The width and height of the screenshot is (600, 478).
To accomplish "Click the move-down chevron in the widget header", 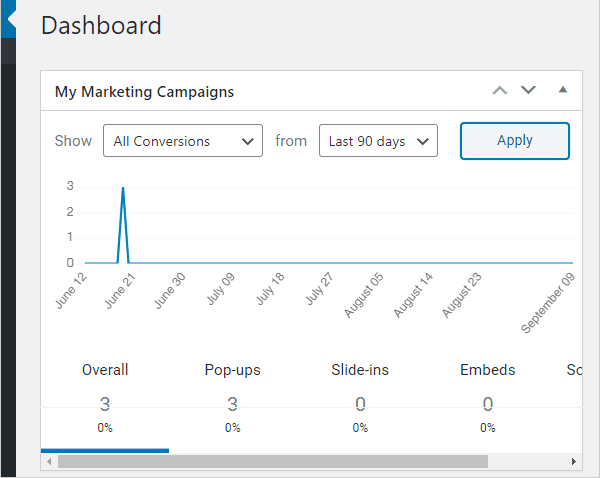I will pos(529,91).
